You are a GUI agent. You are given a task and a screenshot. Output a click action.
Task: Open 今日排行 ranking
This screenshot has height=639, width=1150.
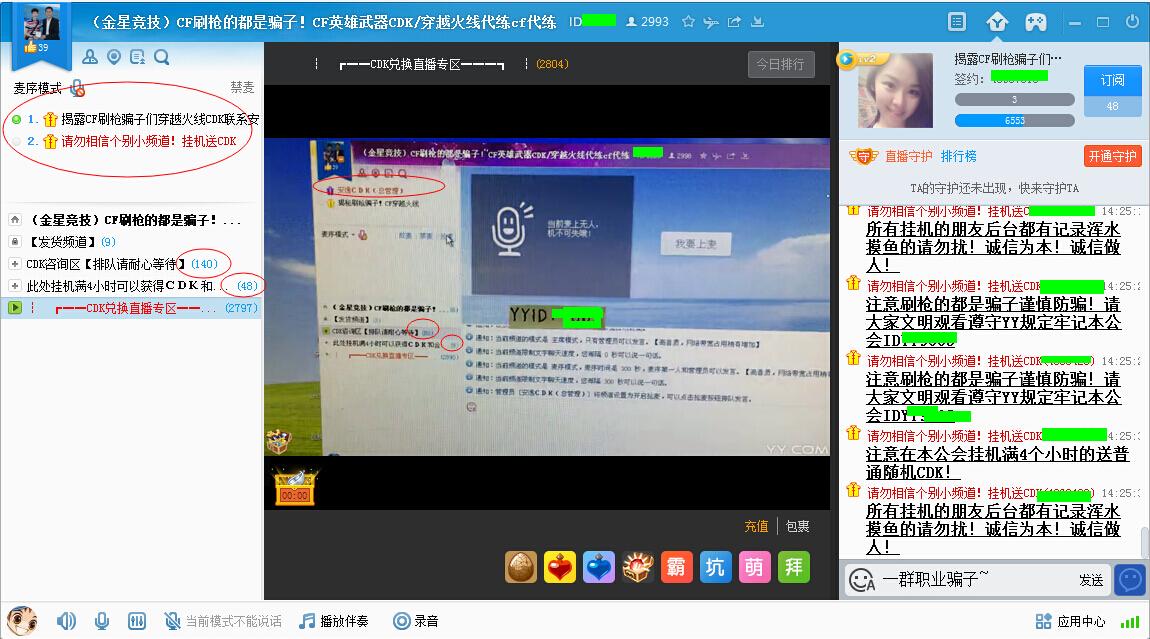pos(780,65)
